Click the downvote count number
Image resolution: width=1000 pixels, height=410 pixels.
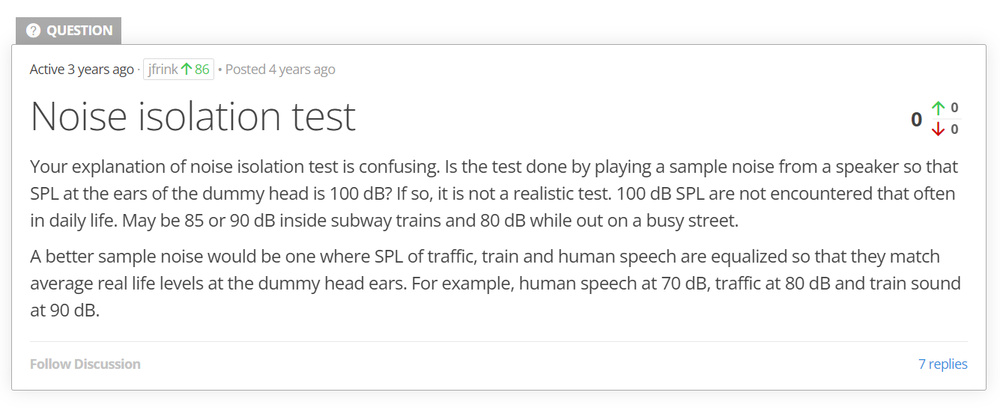pyautogui.click(x=955, y=129)
